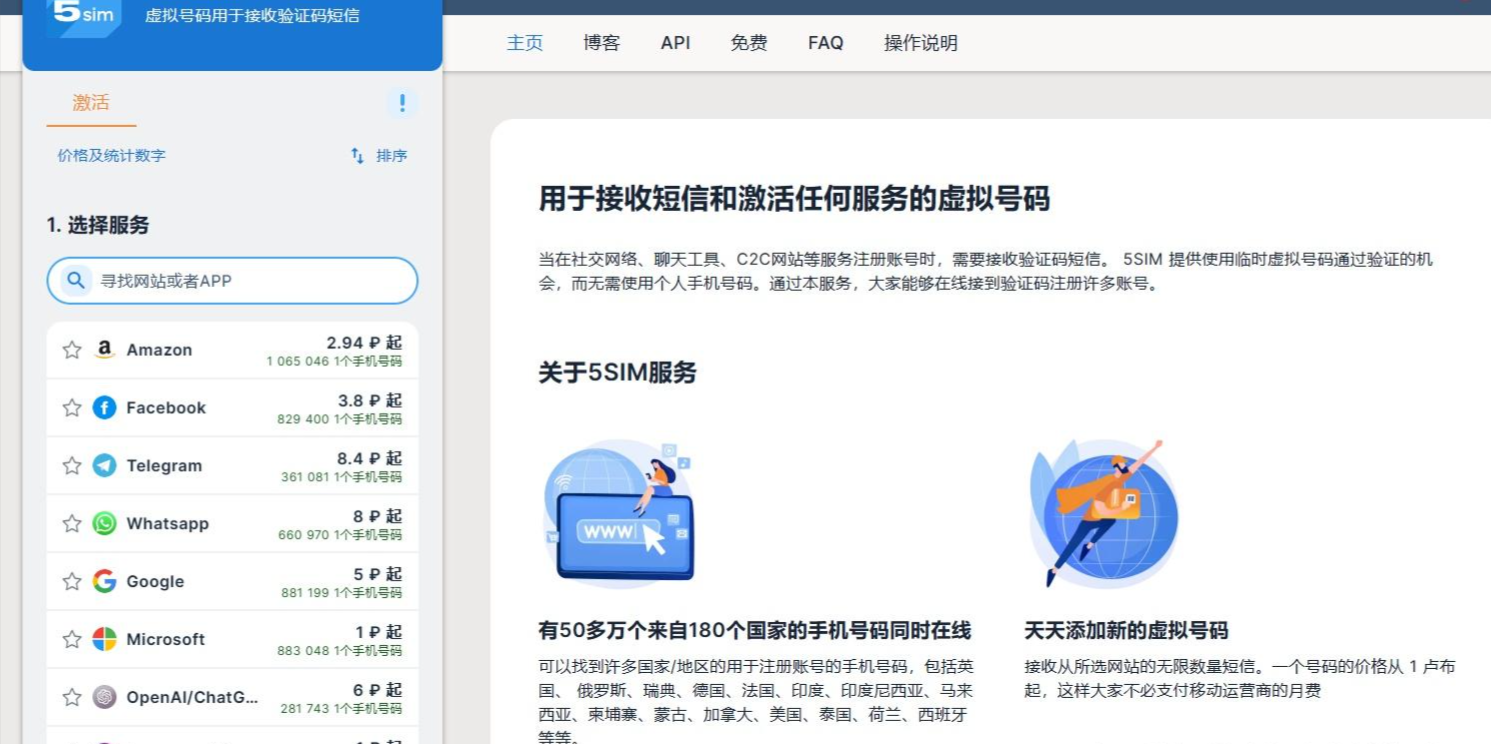Favorite Amazon with its star

(x=72, y=350)
